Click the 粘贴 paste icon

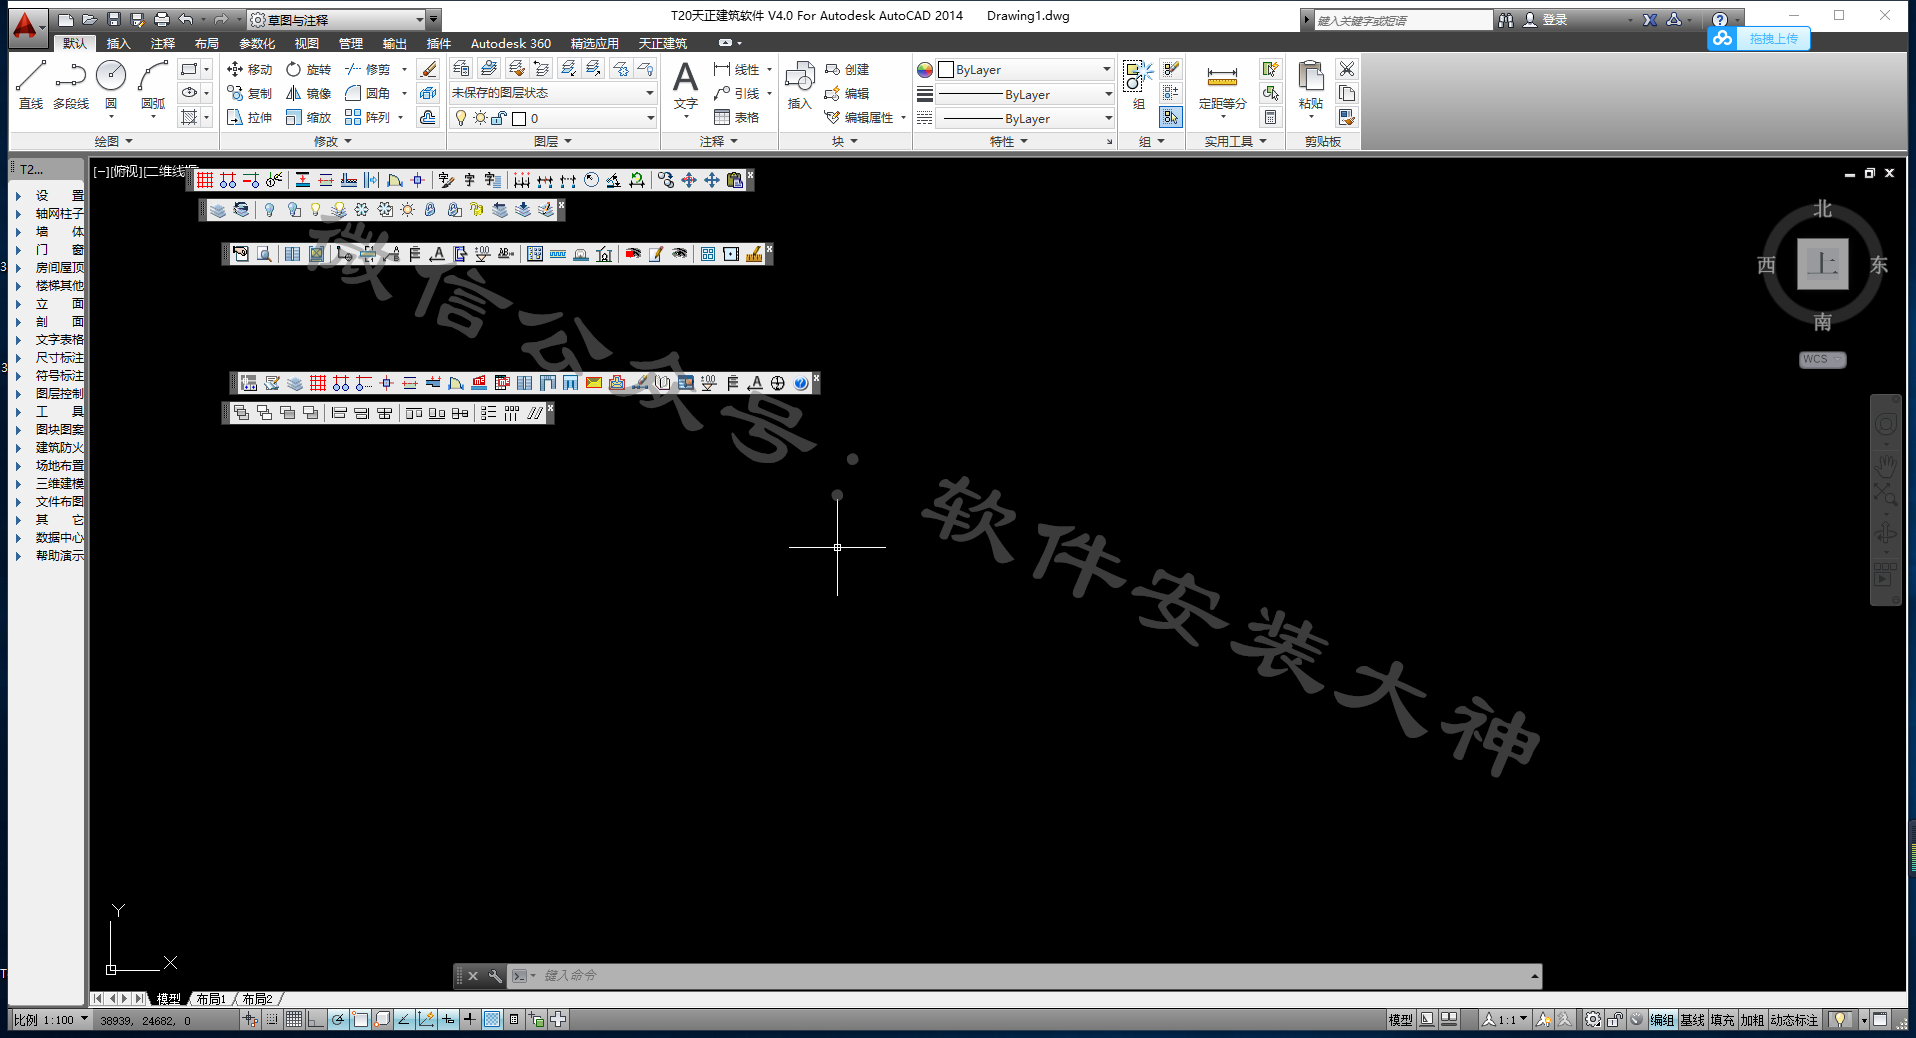(x=1311, y=78)
